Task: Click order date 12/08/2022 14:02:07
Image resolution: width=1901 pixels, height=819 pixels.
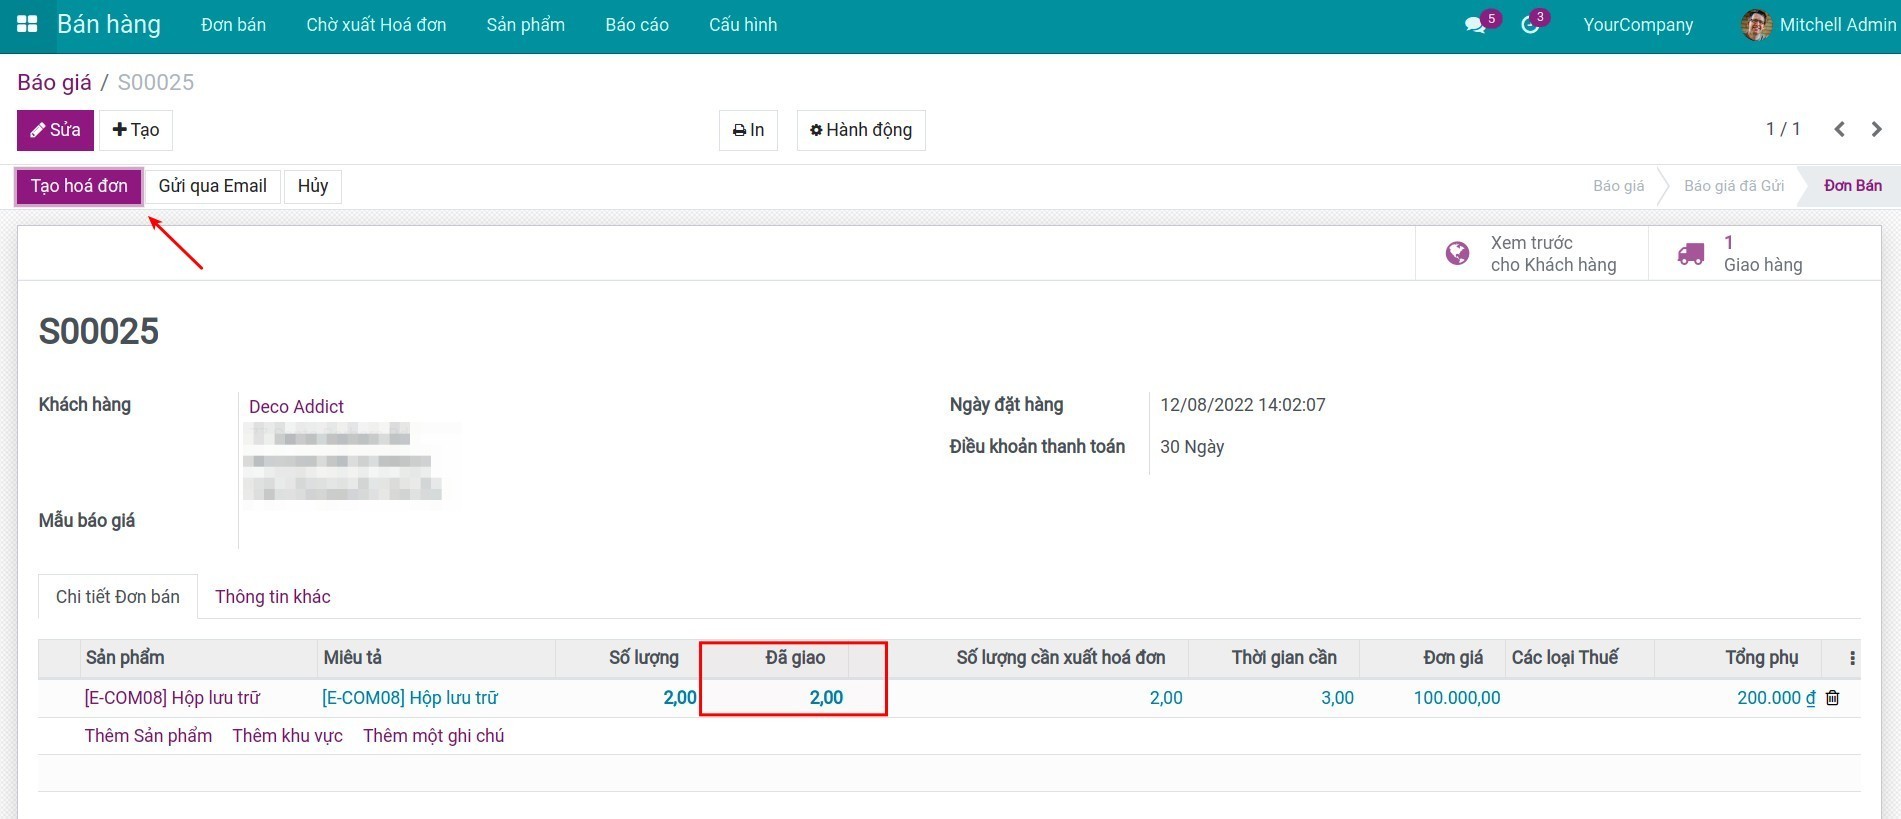Action: point(1243,405)
